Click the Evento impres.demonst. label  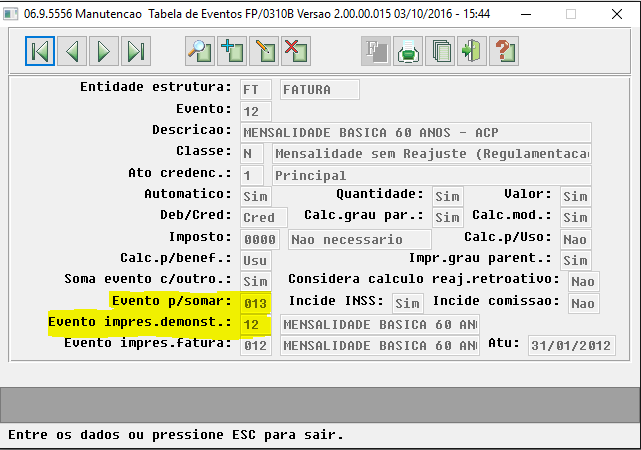(x=140, y=322)
